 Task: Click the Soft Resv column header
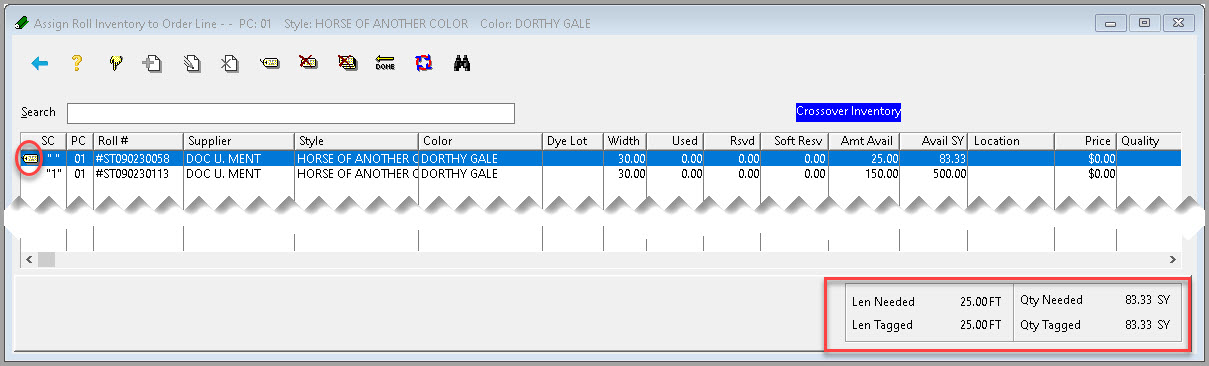tap(795, 141)
